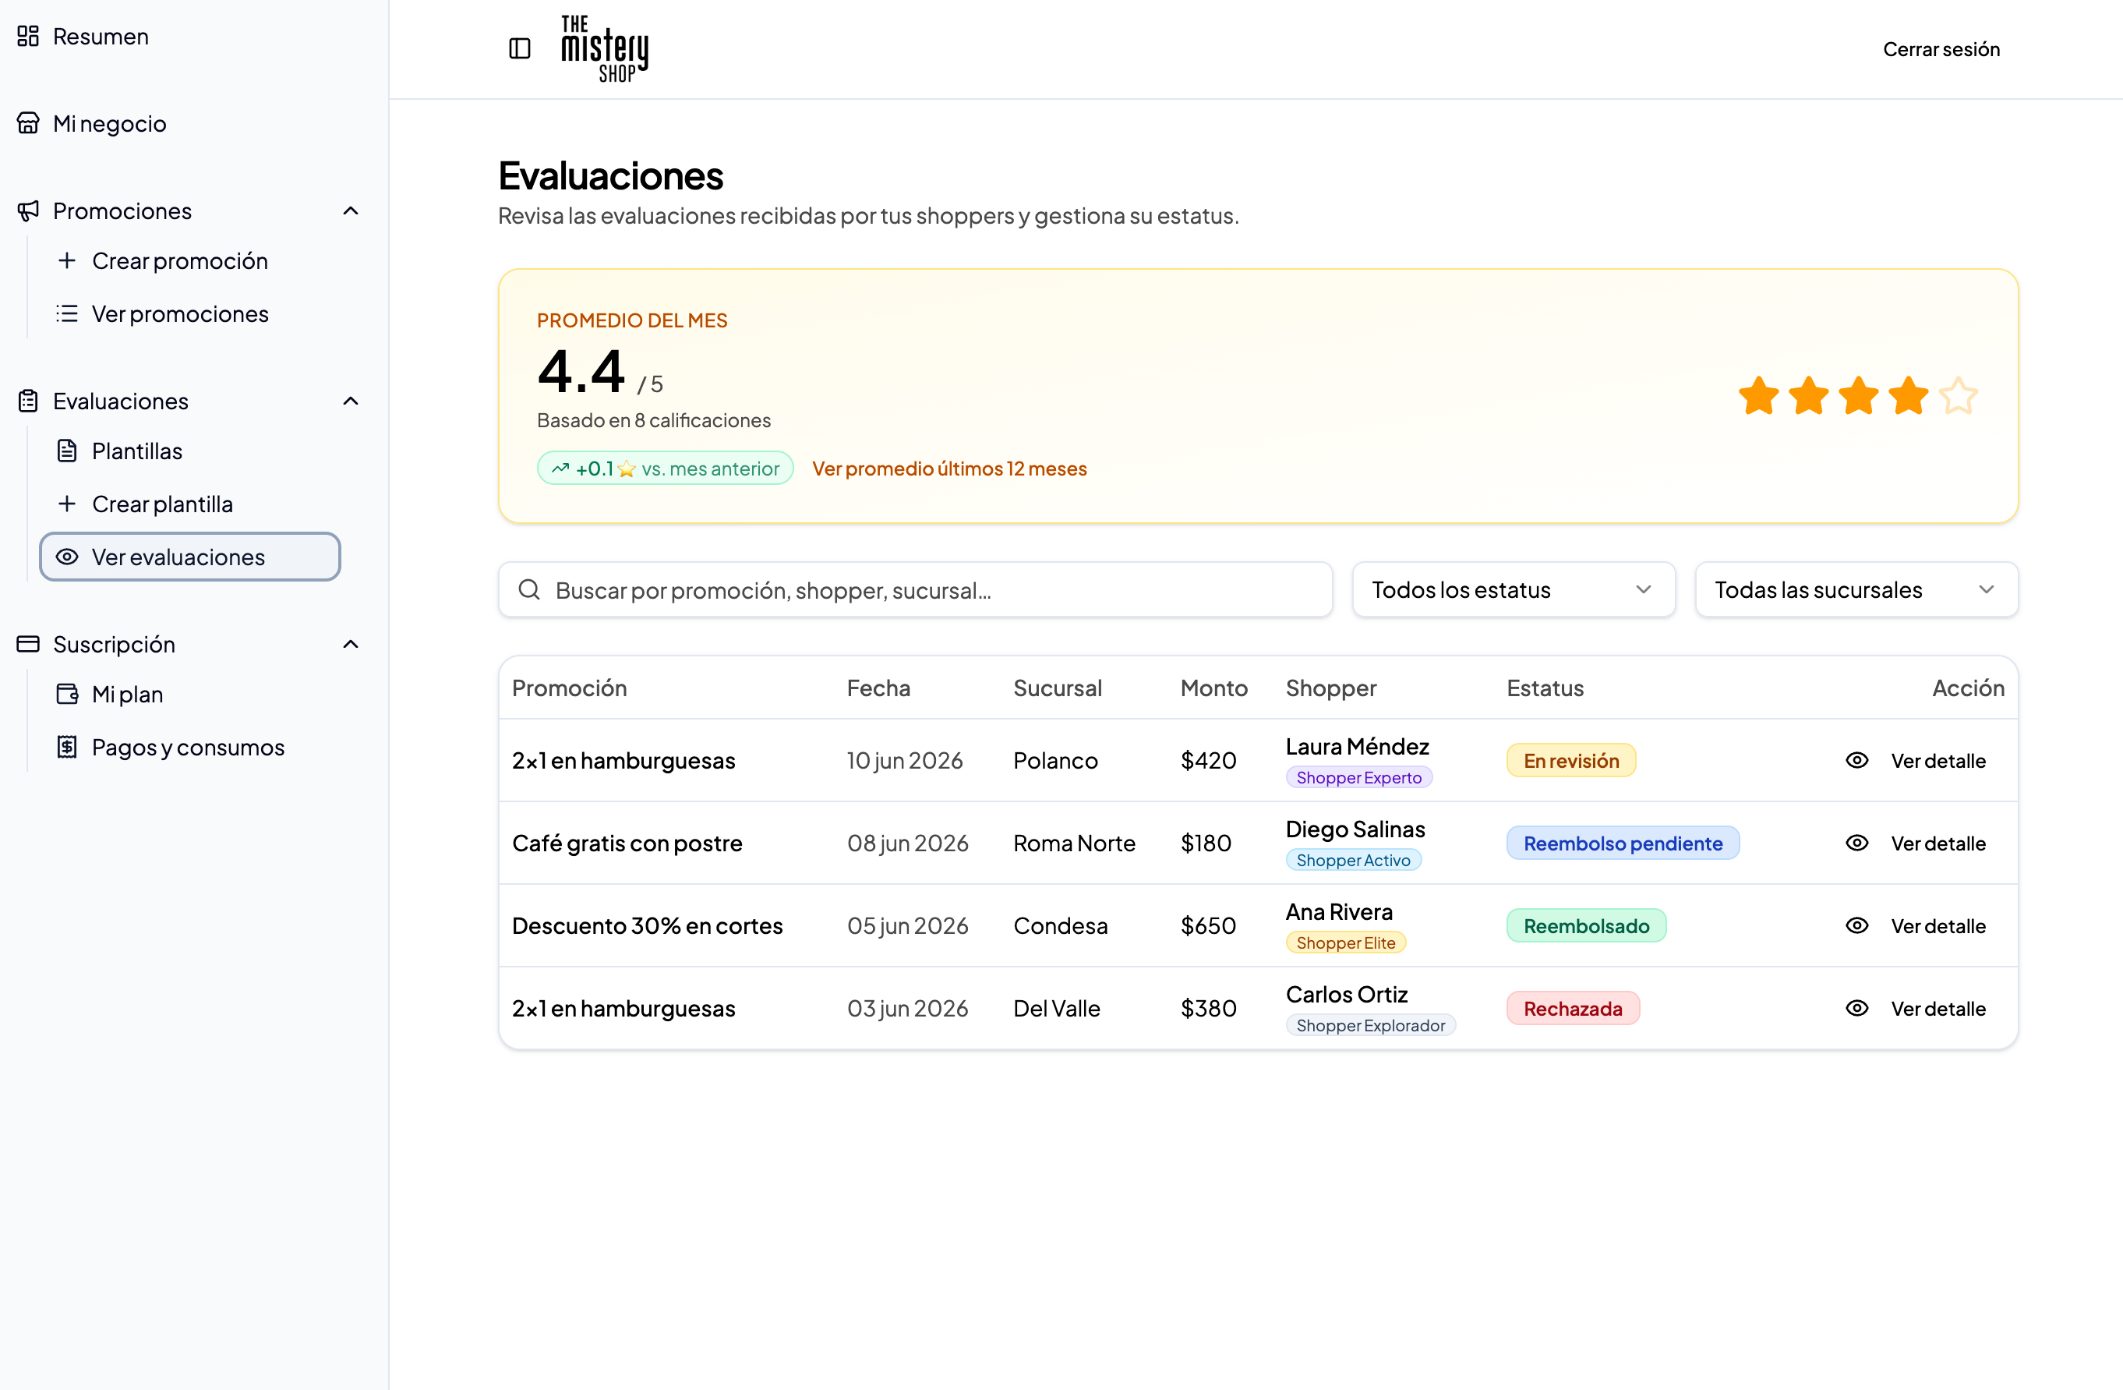
Task: Collapse the Promociones sidebar section
Action: click(350, 210)
